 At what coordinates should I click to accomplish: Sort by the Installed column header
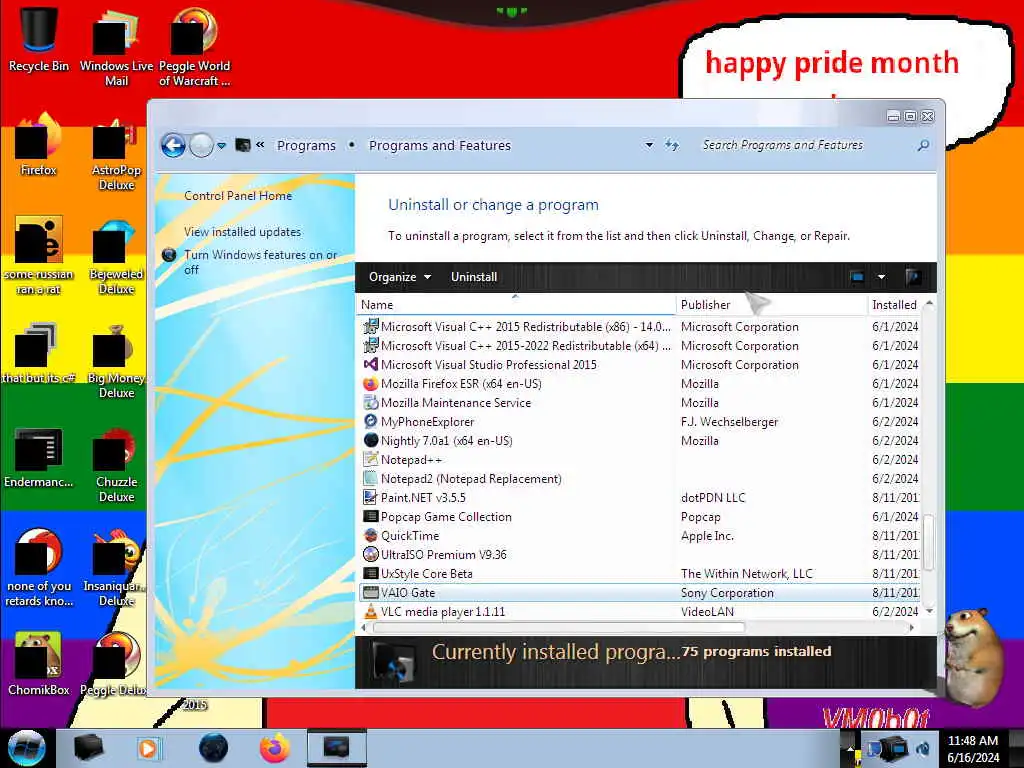(x=895, y=304)
